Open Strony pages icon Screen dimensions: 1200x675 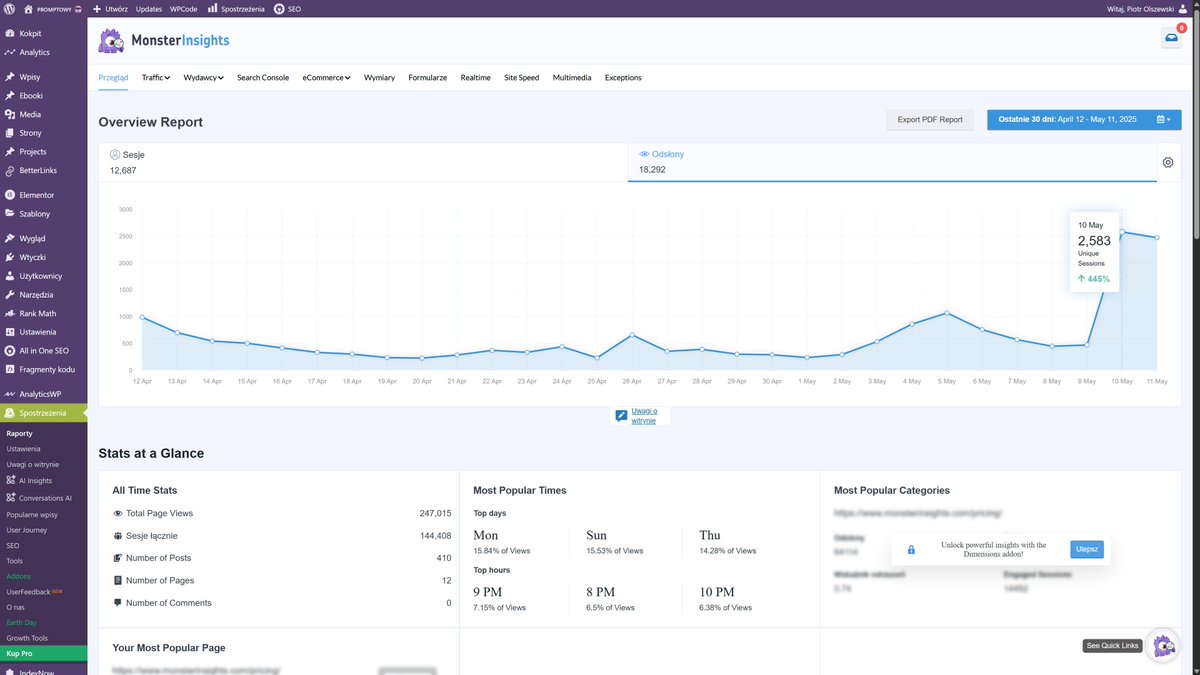(9, 133)
